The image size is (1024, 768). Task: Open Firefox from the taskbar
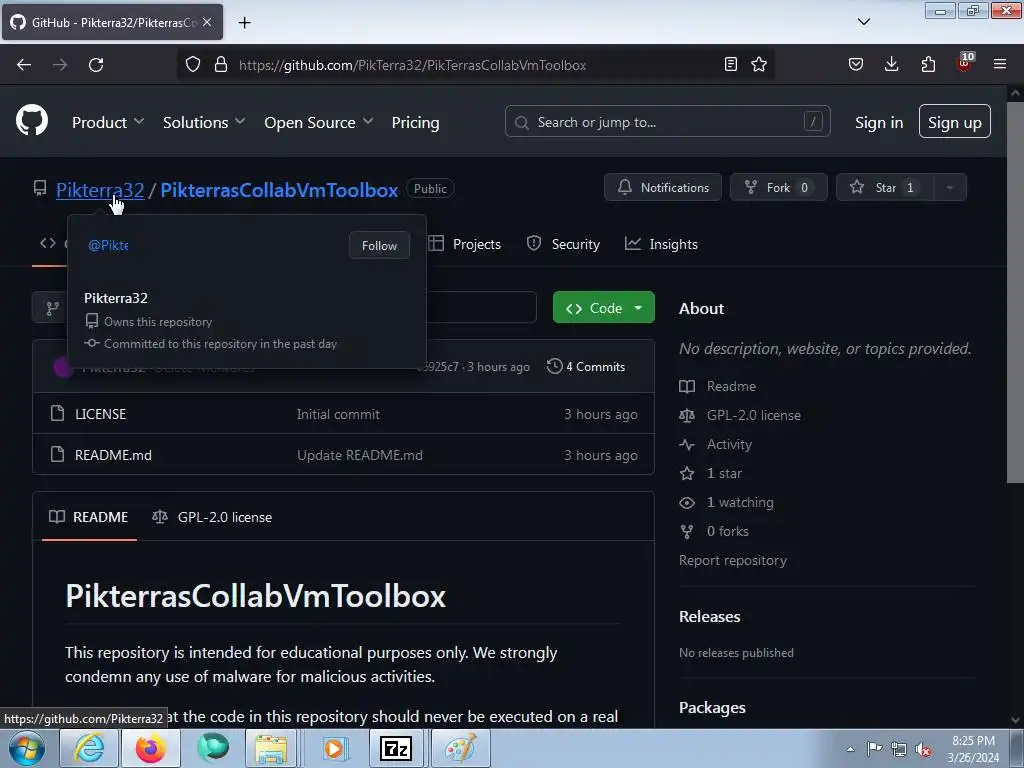coord(150,748)
